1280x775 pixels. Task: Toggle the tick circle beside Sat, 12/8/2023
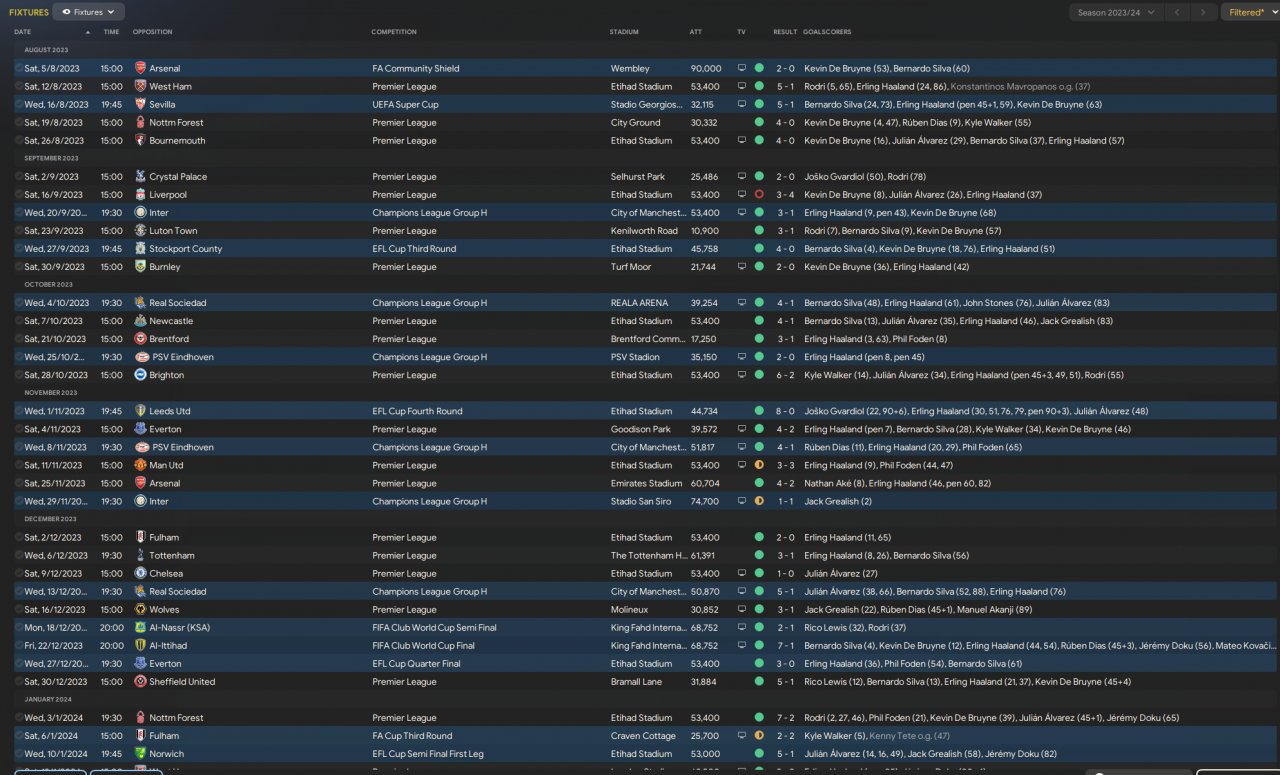point(18,87)
